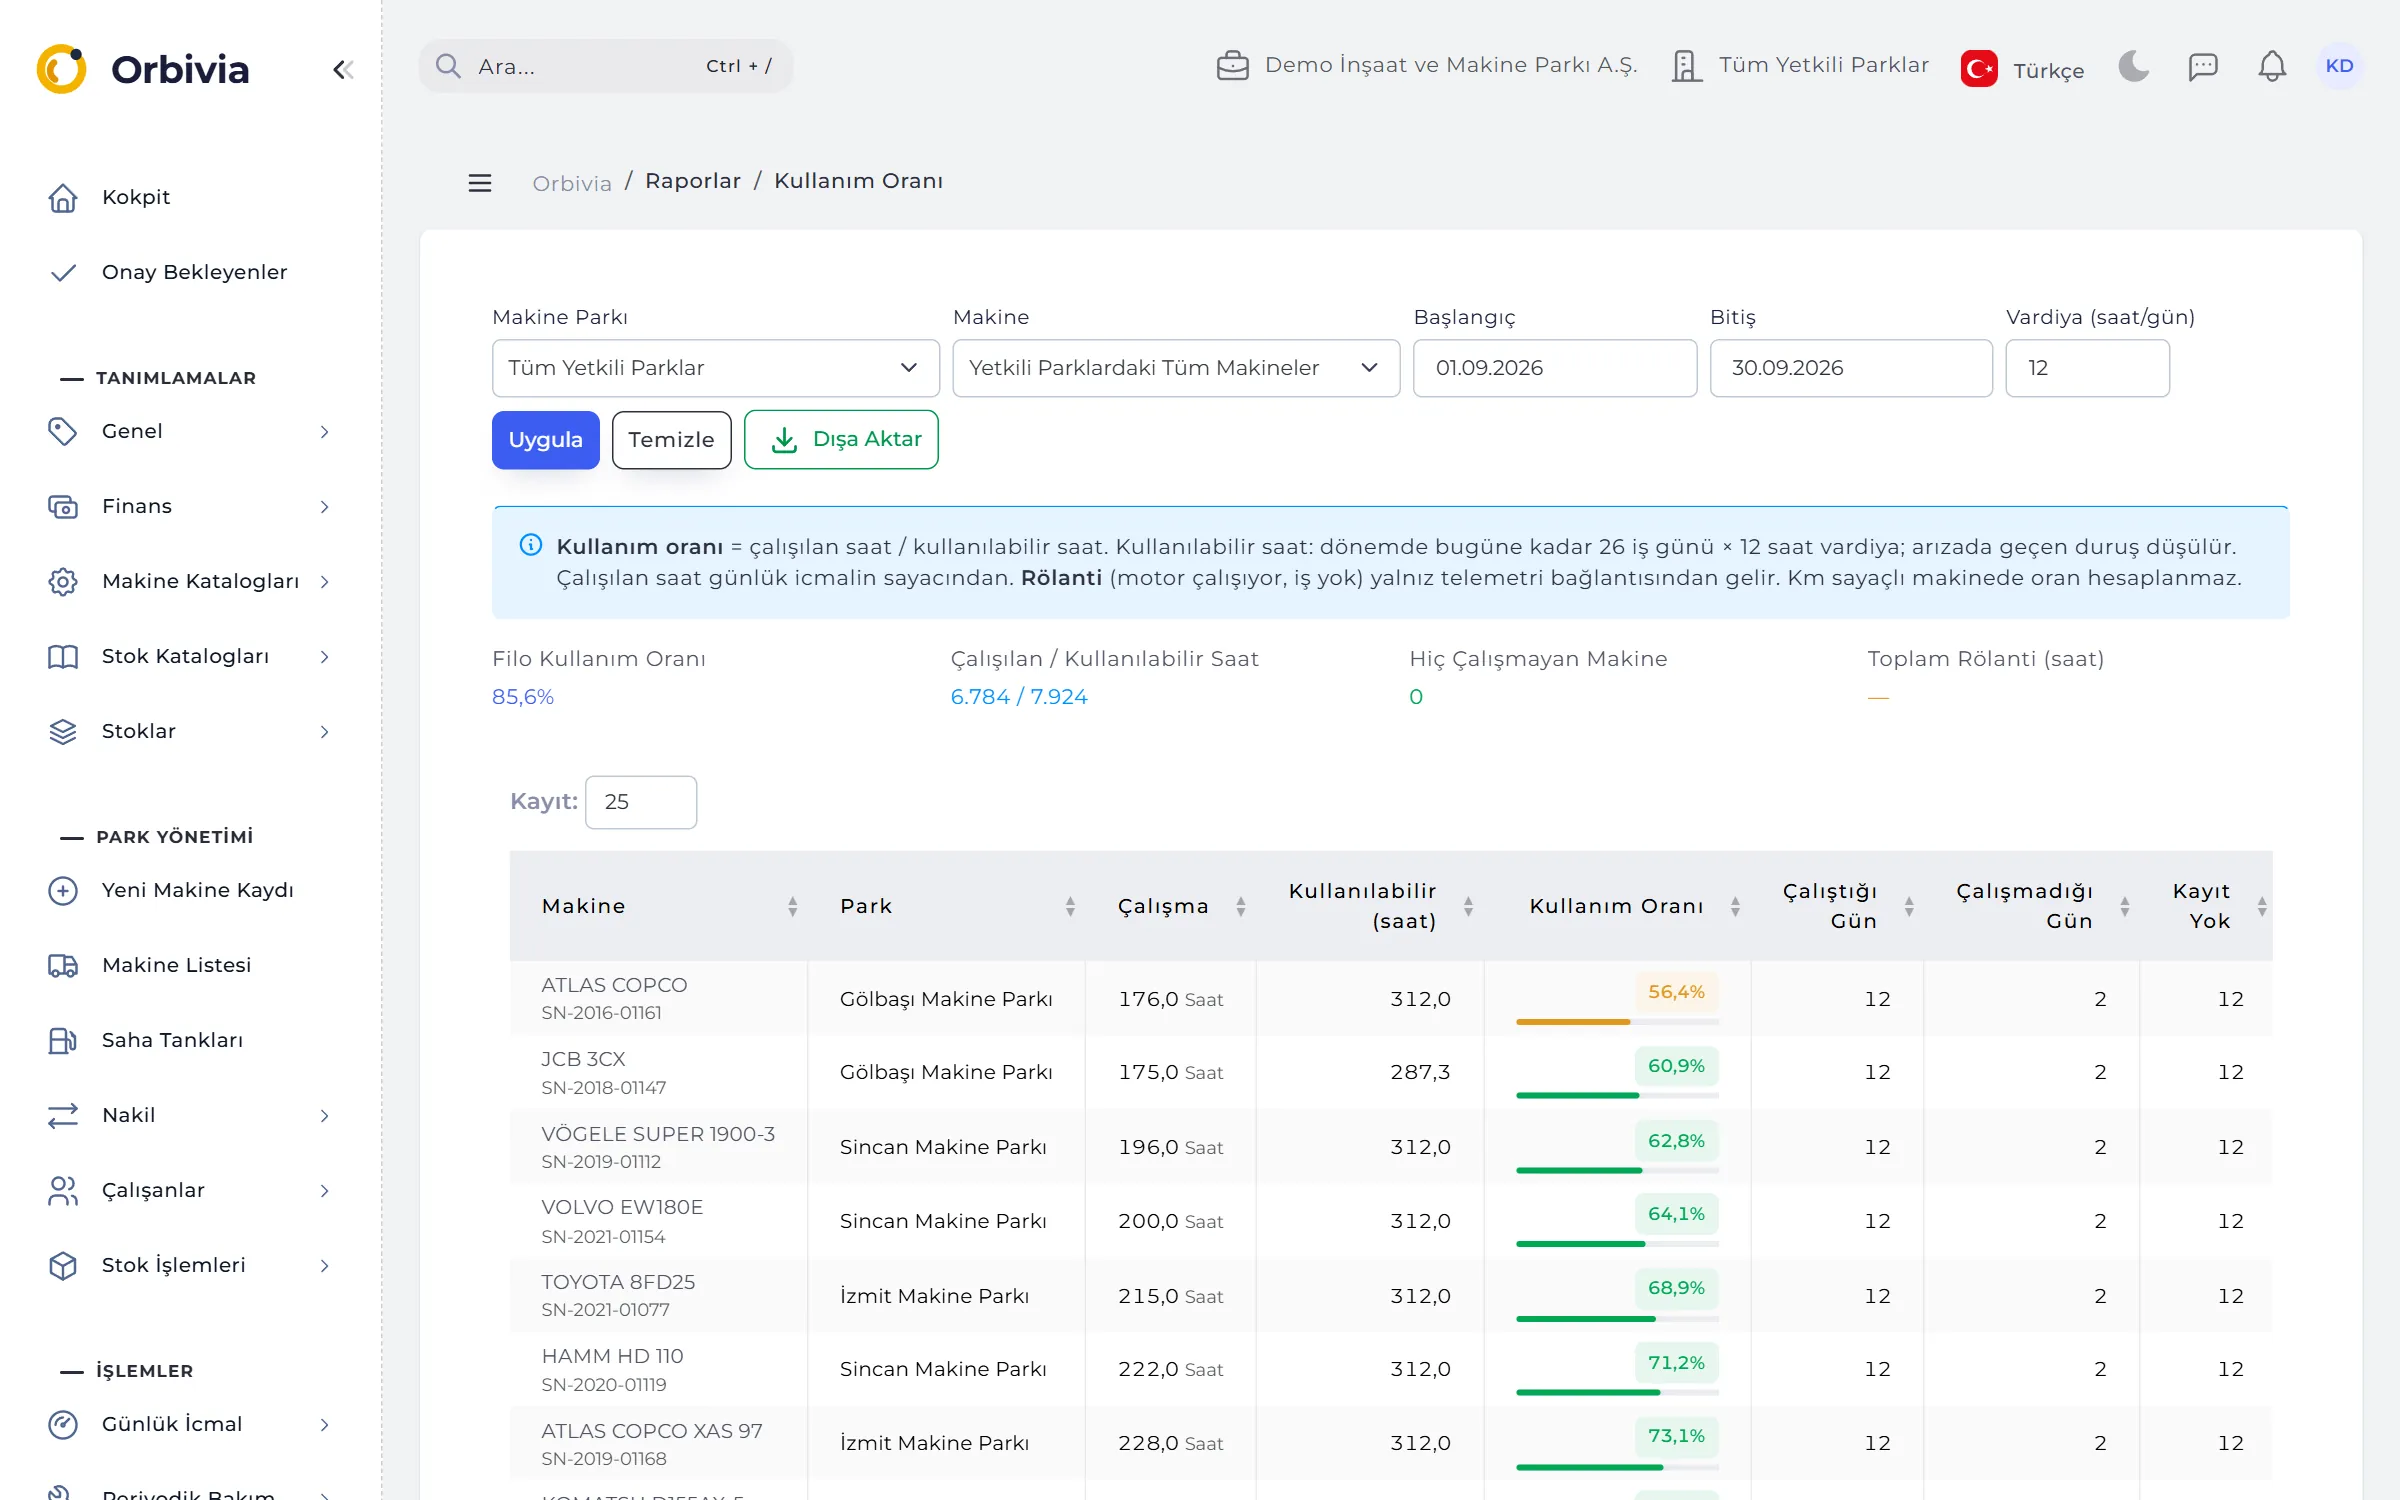Viewport: 2400px width, 1500px height.
Task: Collapse the sidebar with double-chevron icon
Action: 343,69
